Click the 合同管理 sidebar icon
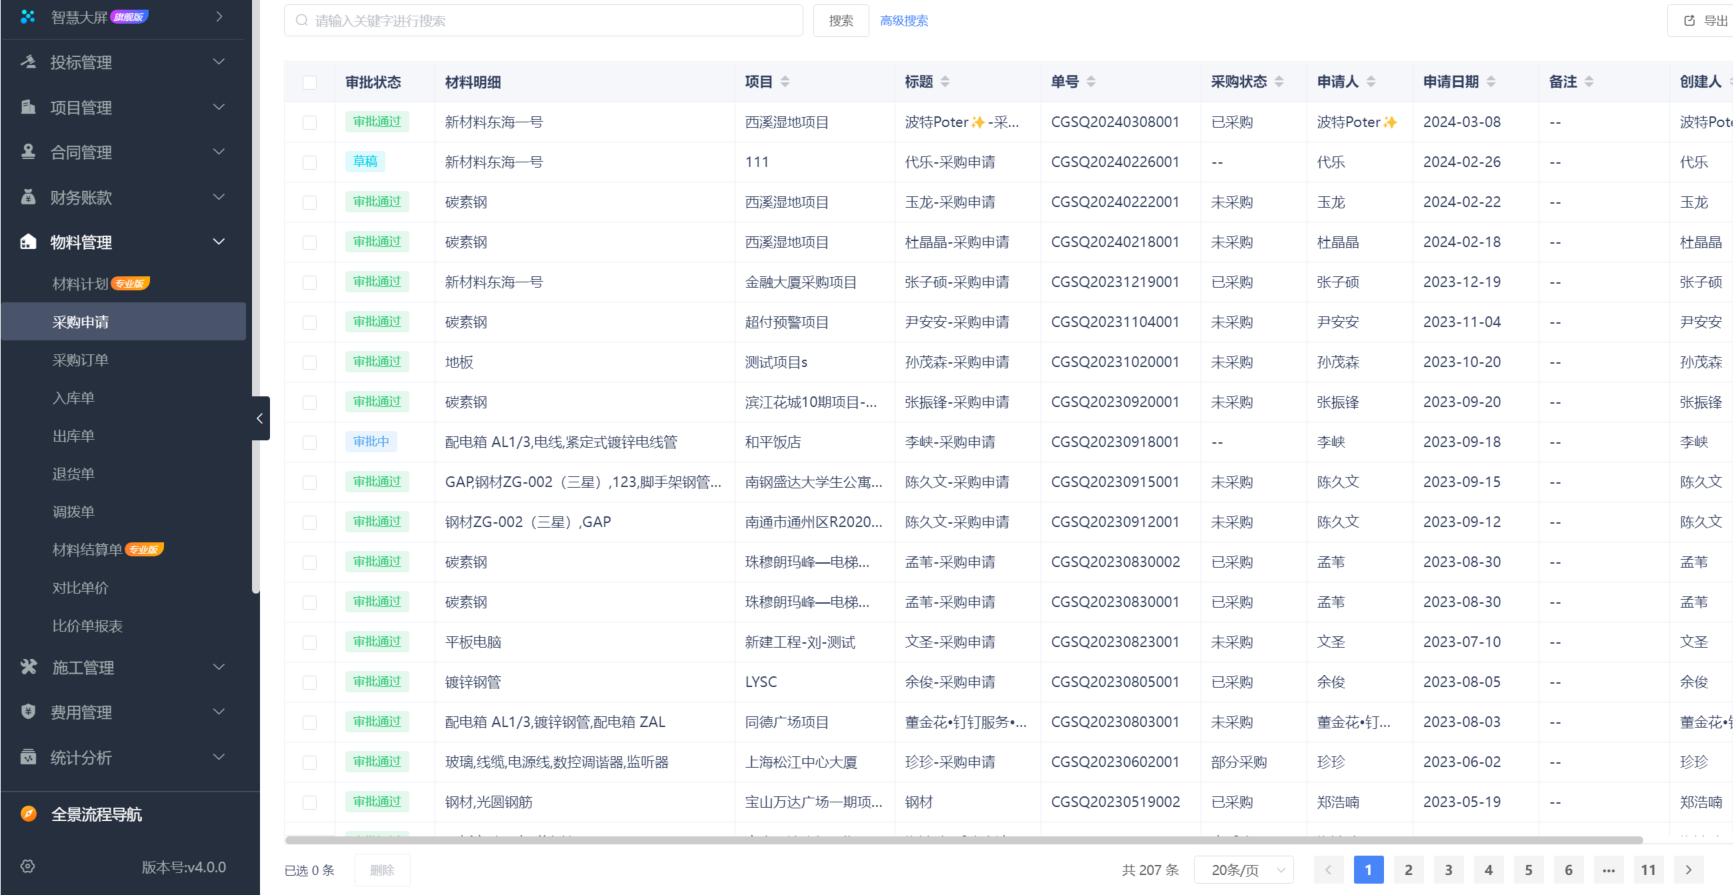 [28, 152]
